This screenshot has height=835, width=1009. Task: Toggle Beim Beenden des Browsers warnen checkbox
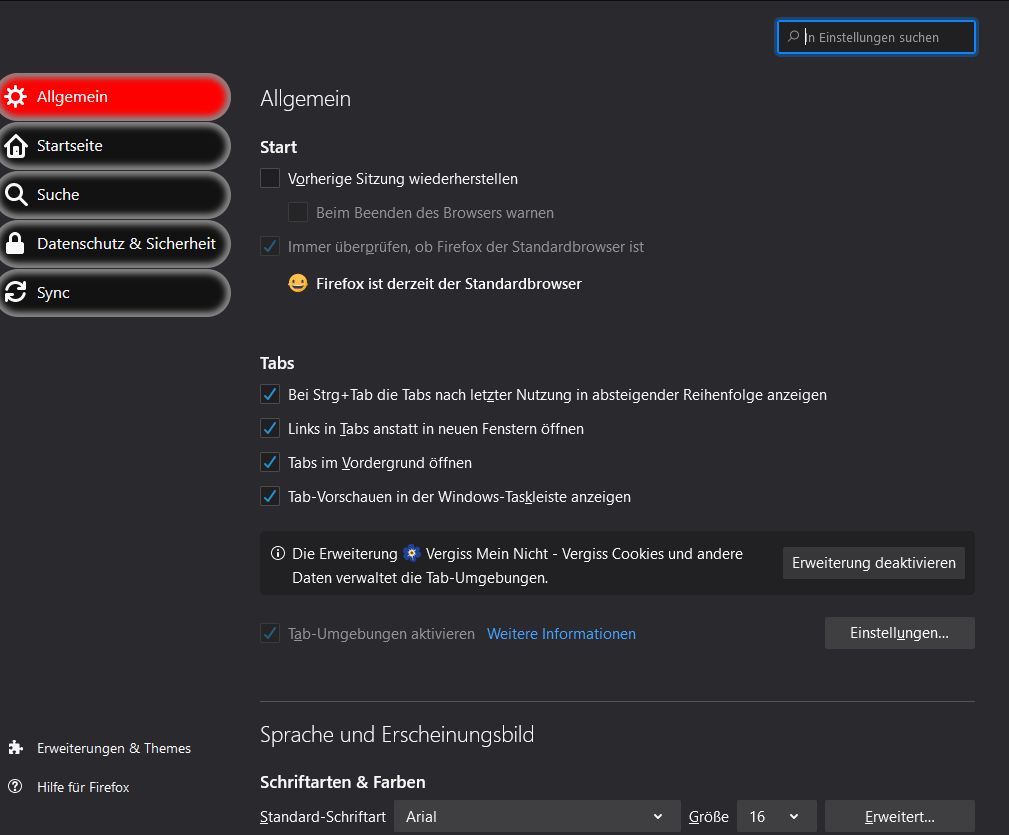pos(298,212)
